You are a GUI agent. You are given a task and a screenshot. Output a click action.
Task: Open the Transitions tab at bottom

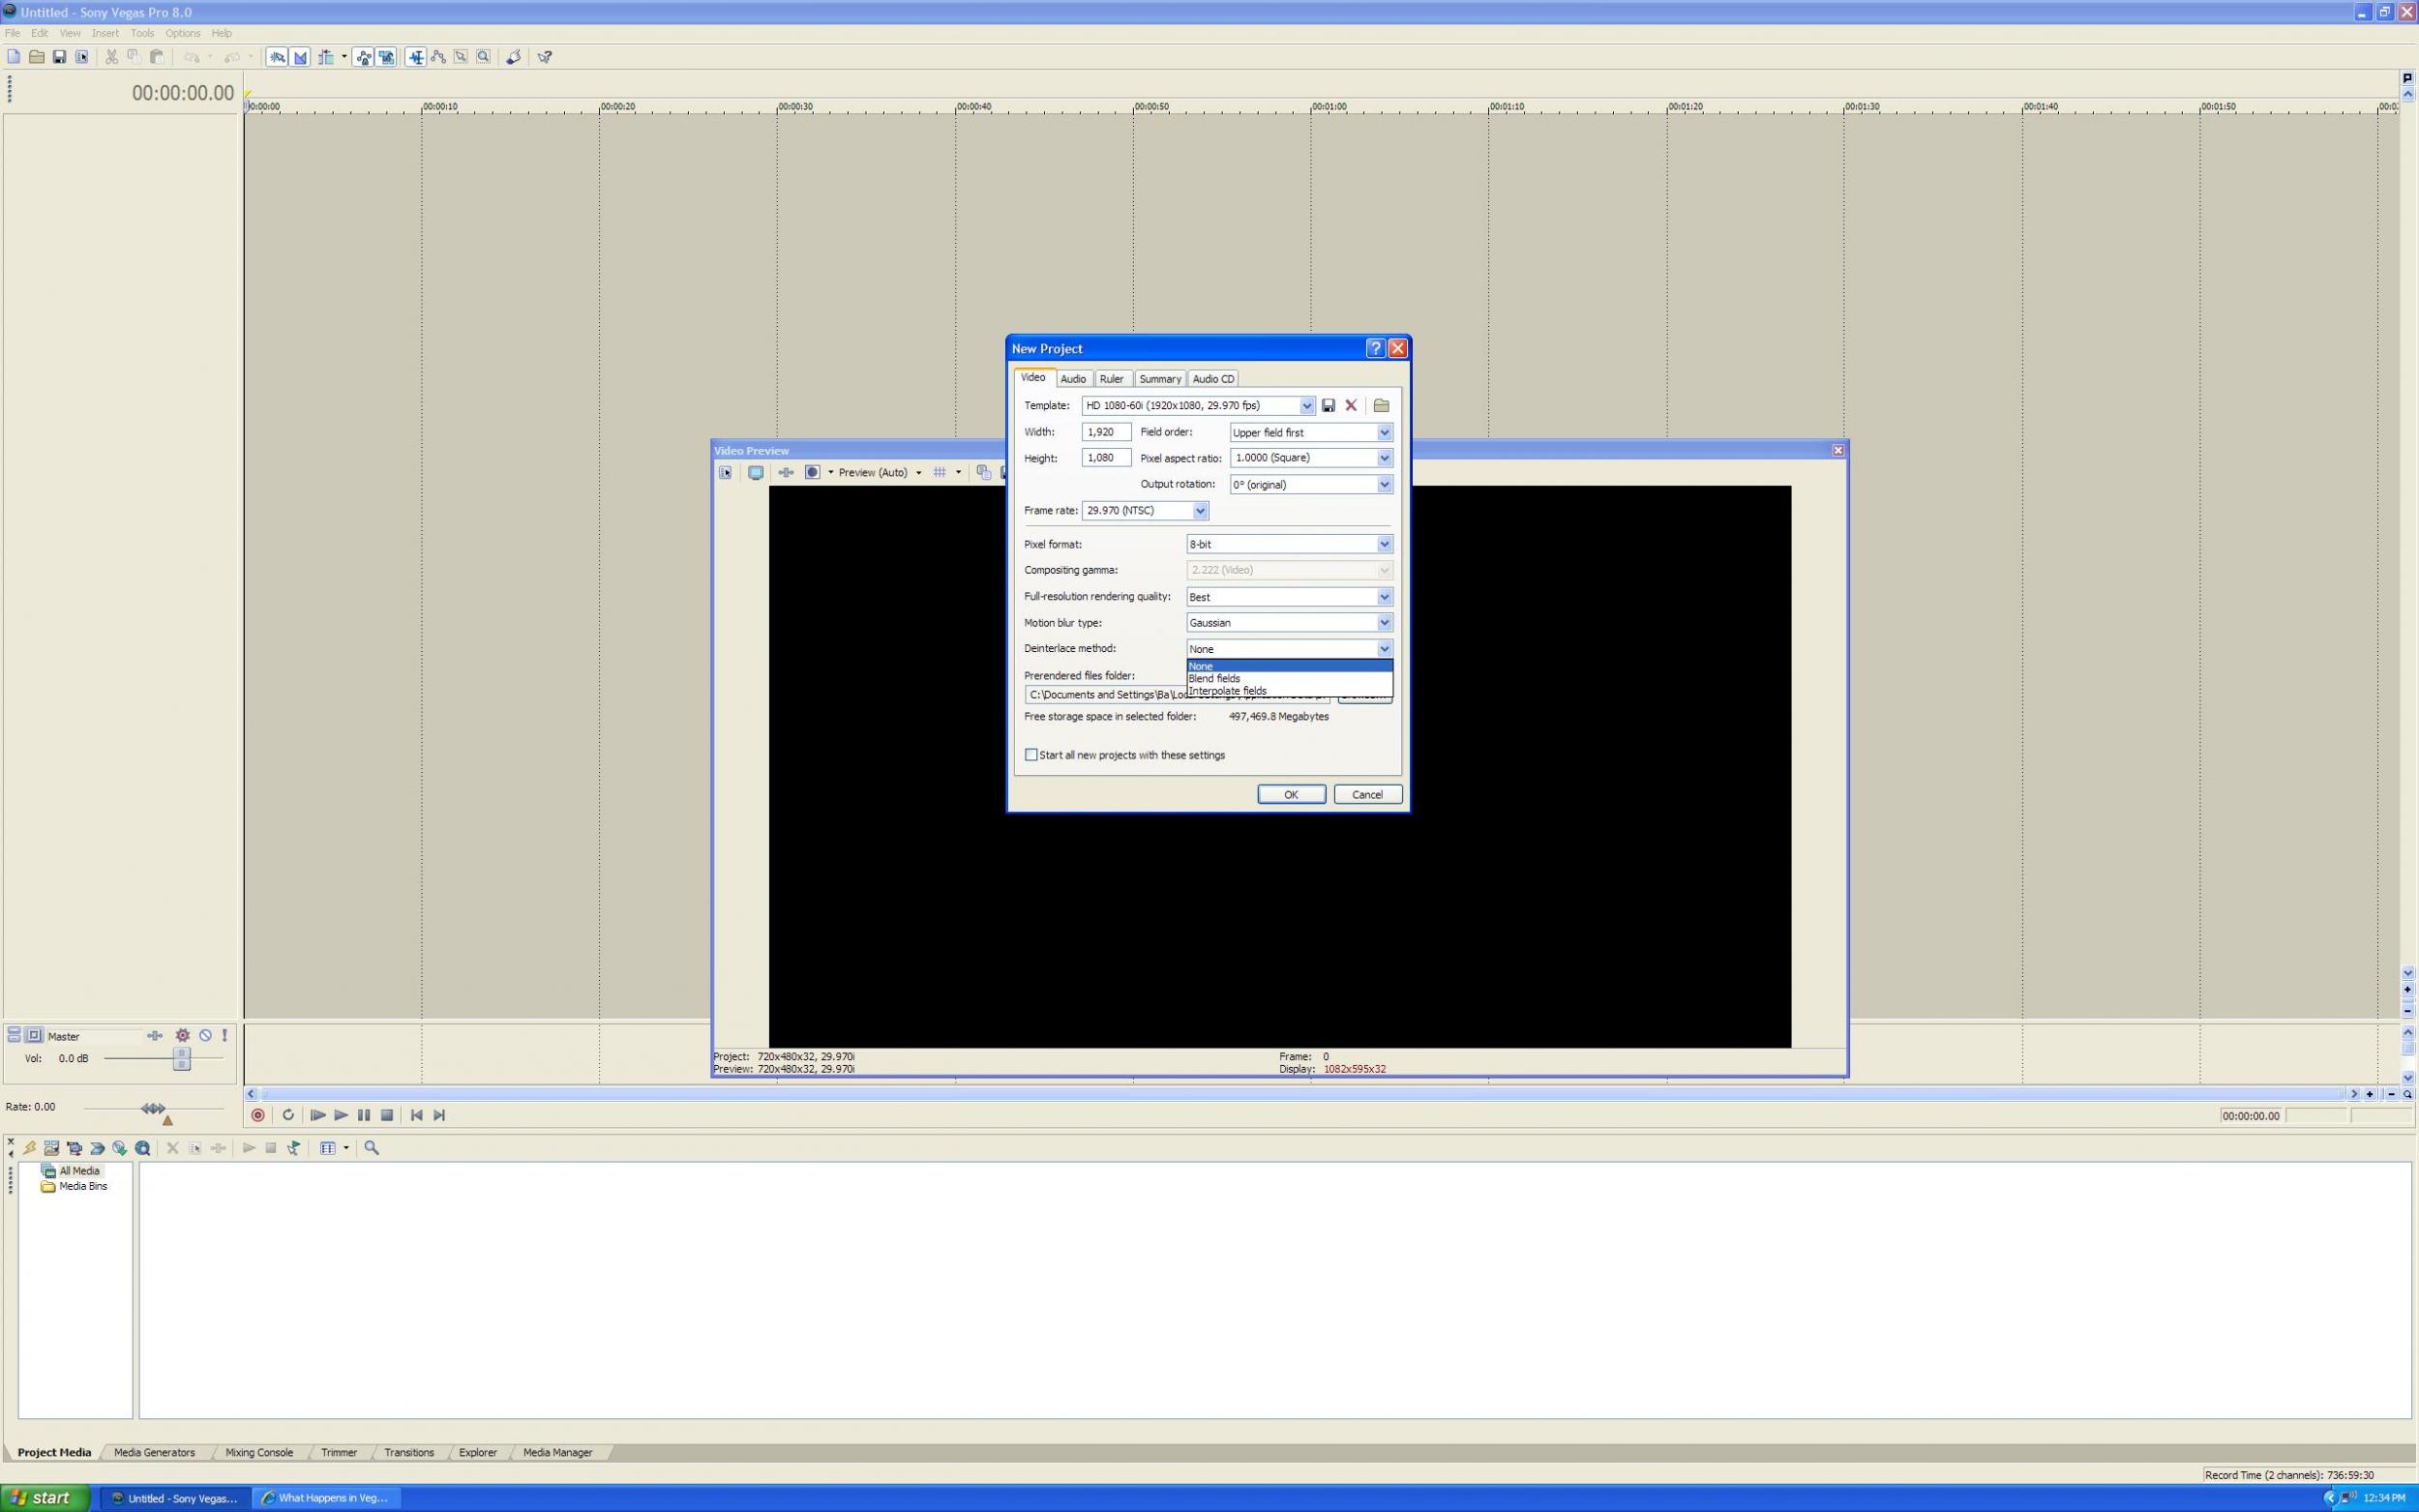click(x=408, y=1452)
